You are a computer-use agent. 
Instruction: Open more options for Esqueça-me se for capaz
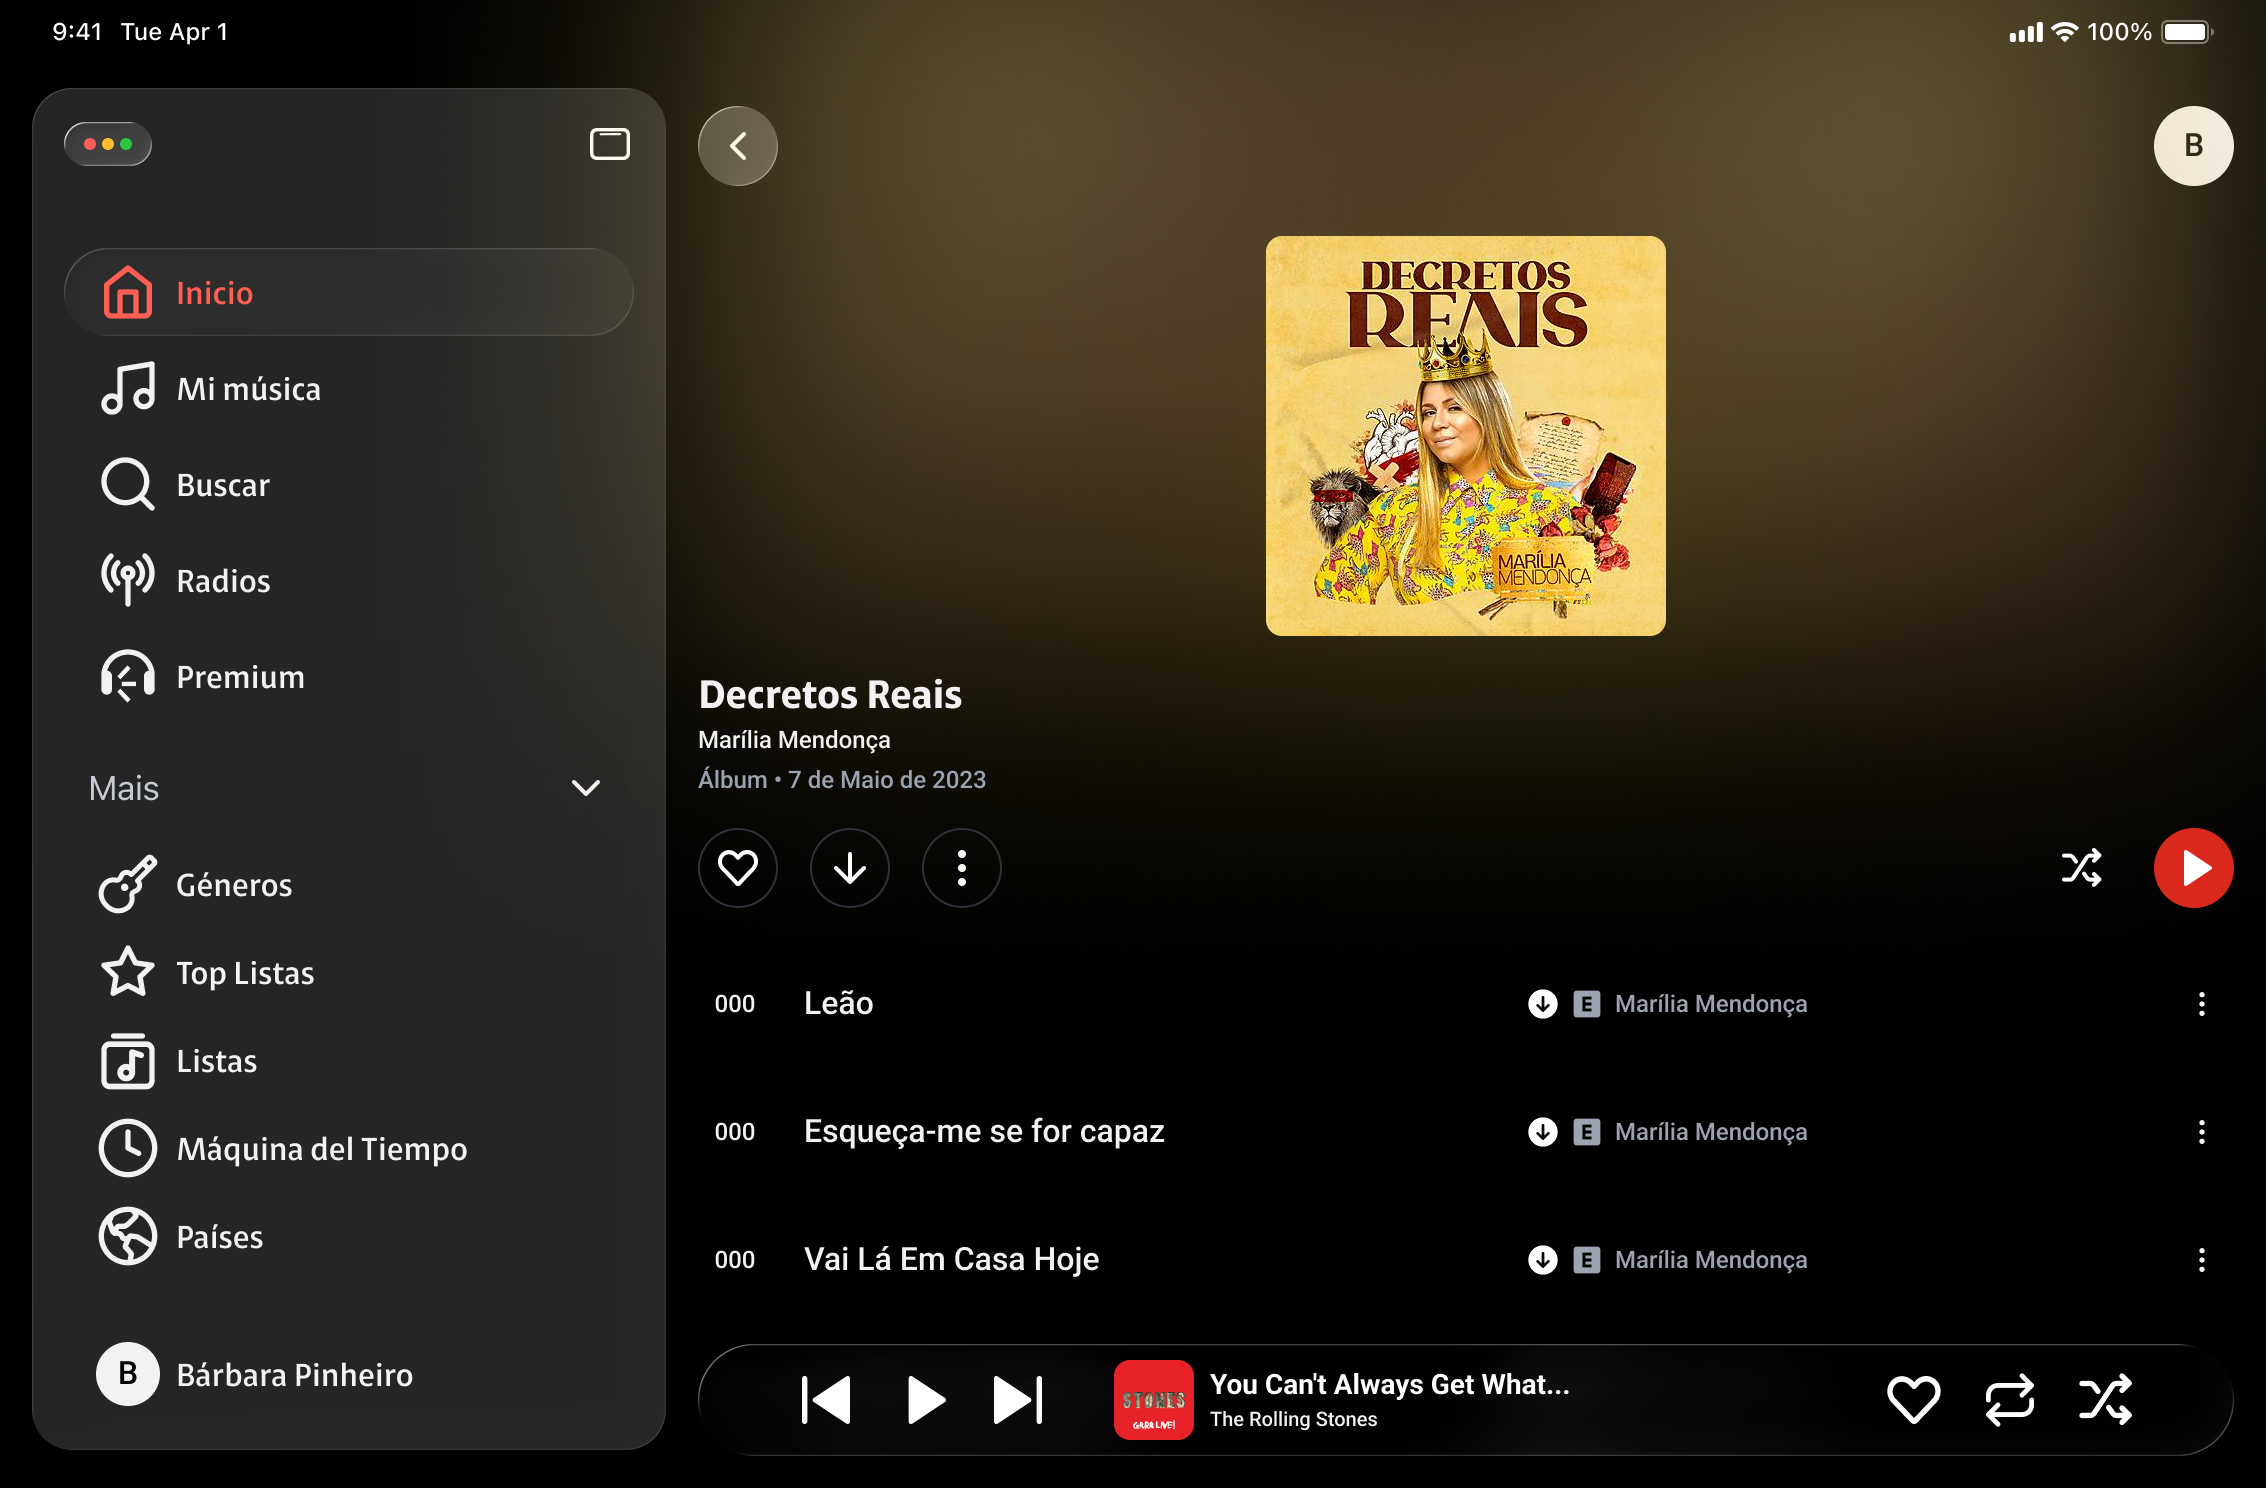coord(2201,1132)
